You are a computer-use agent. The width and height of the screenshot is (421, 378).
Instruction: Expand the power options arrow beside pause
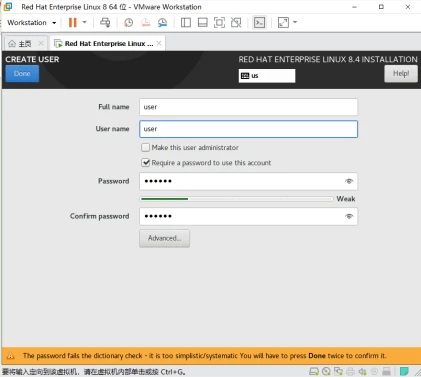point(85,22)
